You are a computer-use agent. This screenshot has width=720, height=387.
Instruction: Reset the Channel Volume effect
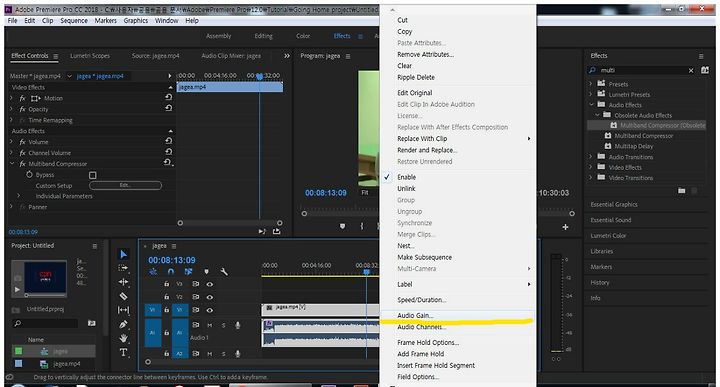click(x=169, y=151)
